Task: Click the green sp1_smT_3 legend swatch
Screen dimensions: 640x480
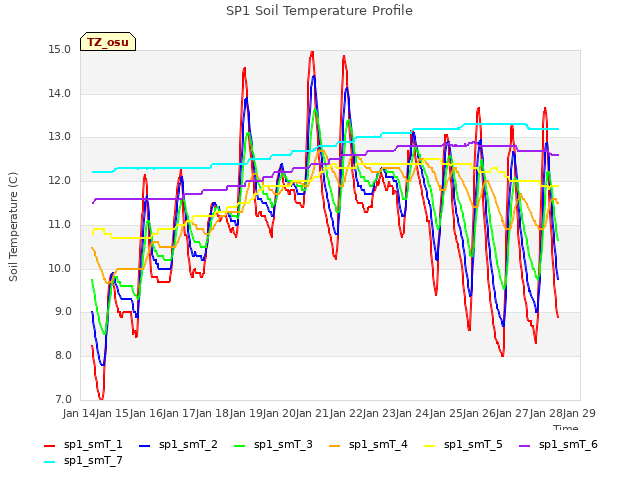Action: pos(240,446)
